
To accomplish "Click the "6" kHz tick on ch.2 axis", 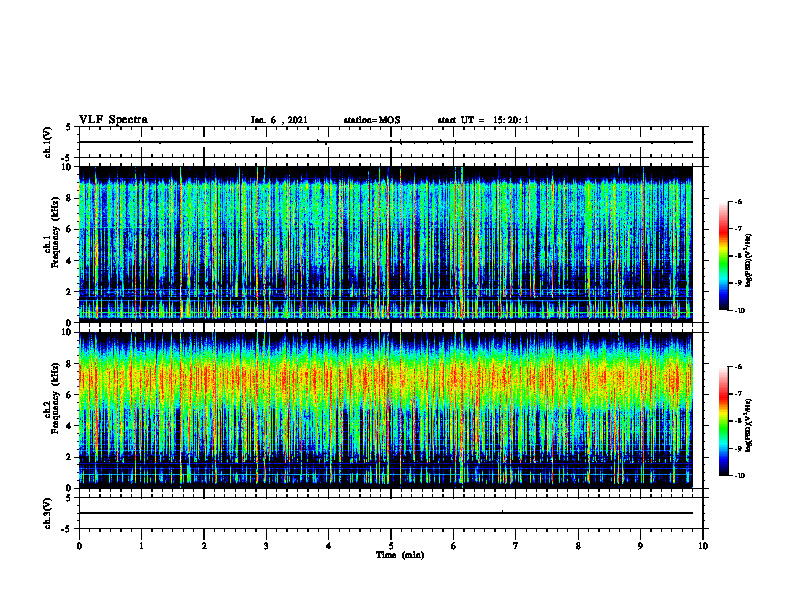I will [70, 395].
